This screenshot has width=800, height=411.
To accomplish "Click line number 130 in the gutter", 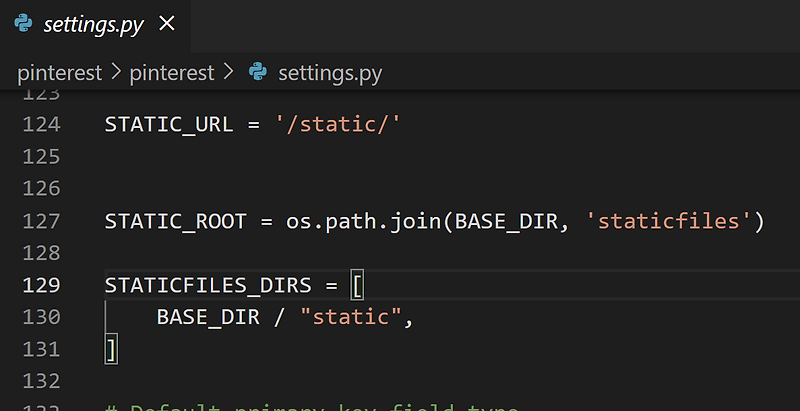I will (x=41, y=317).
